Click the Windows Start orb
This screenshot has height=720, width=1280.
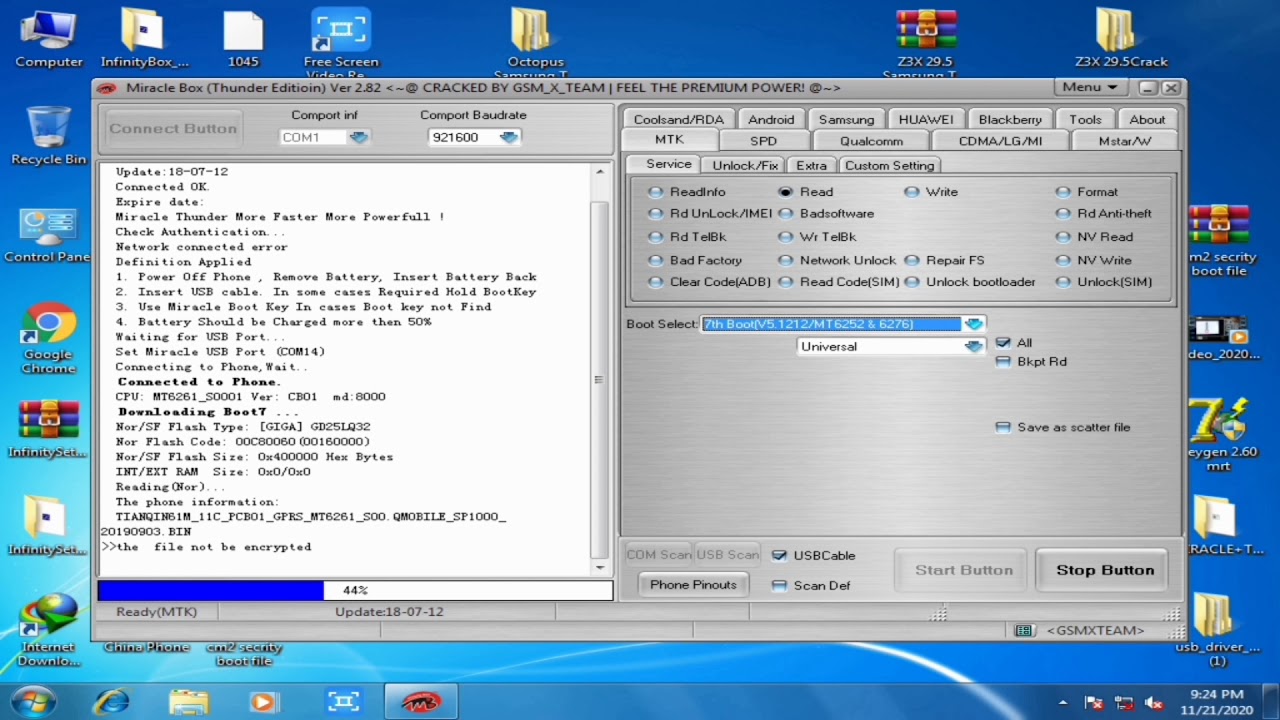coord(33,702)
